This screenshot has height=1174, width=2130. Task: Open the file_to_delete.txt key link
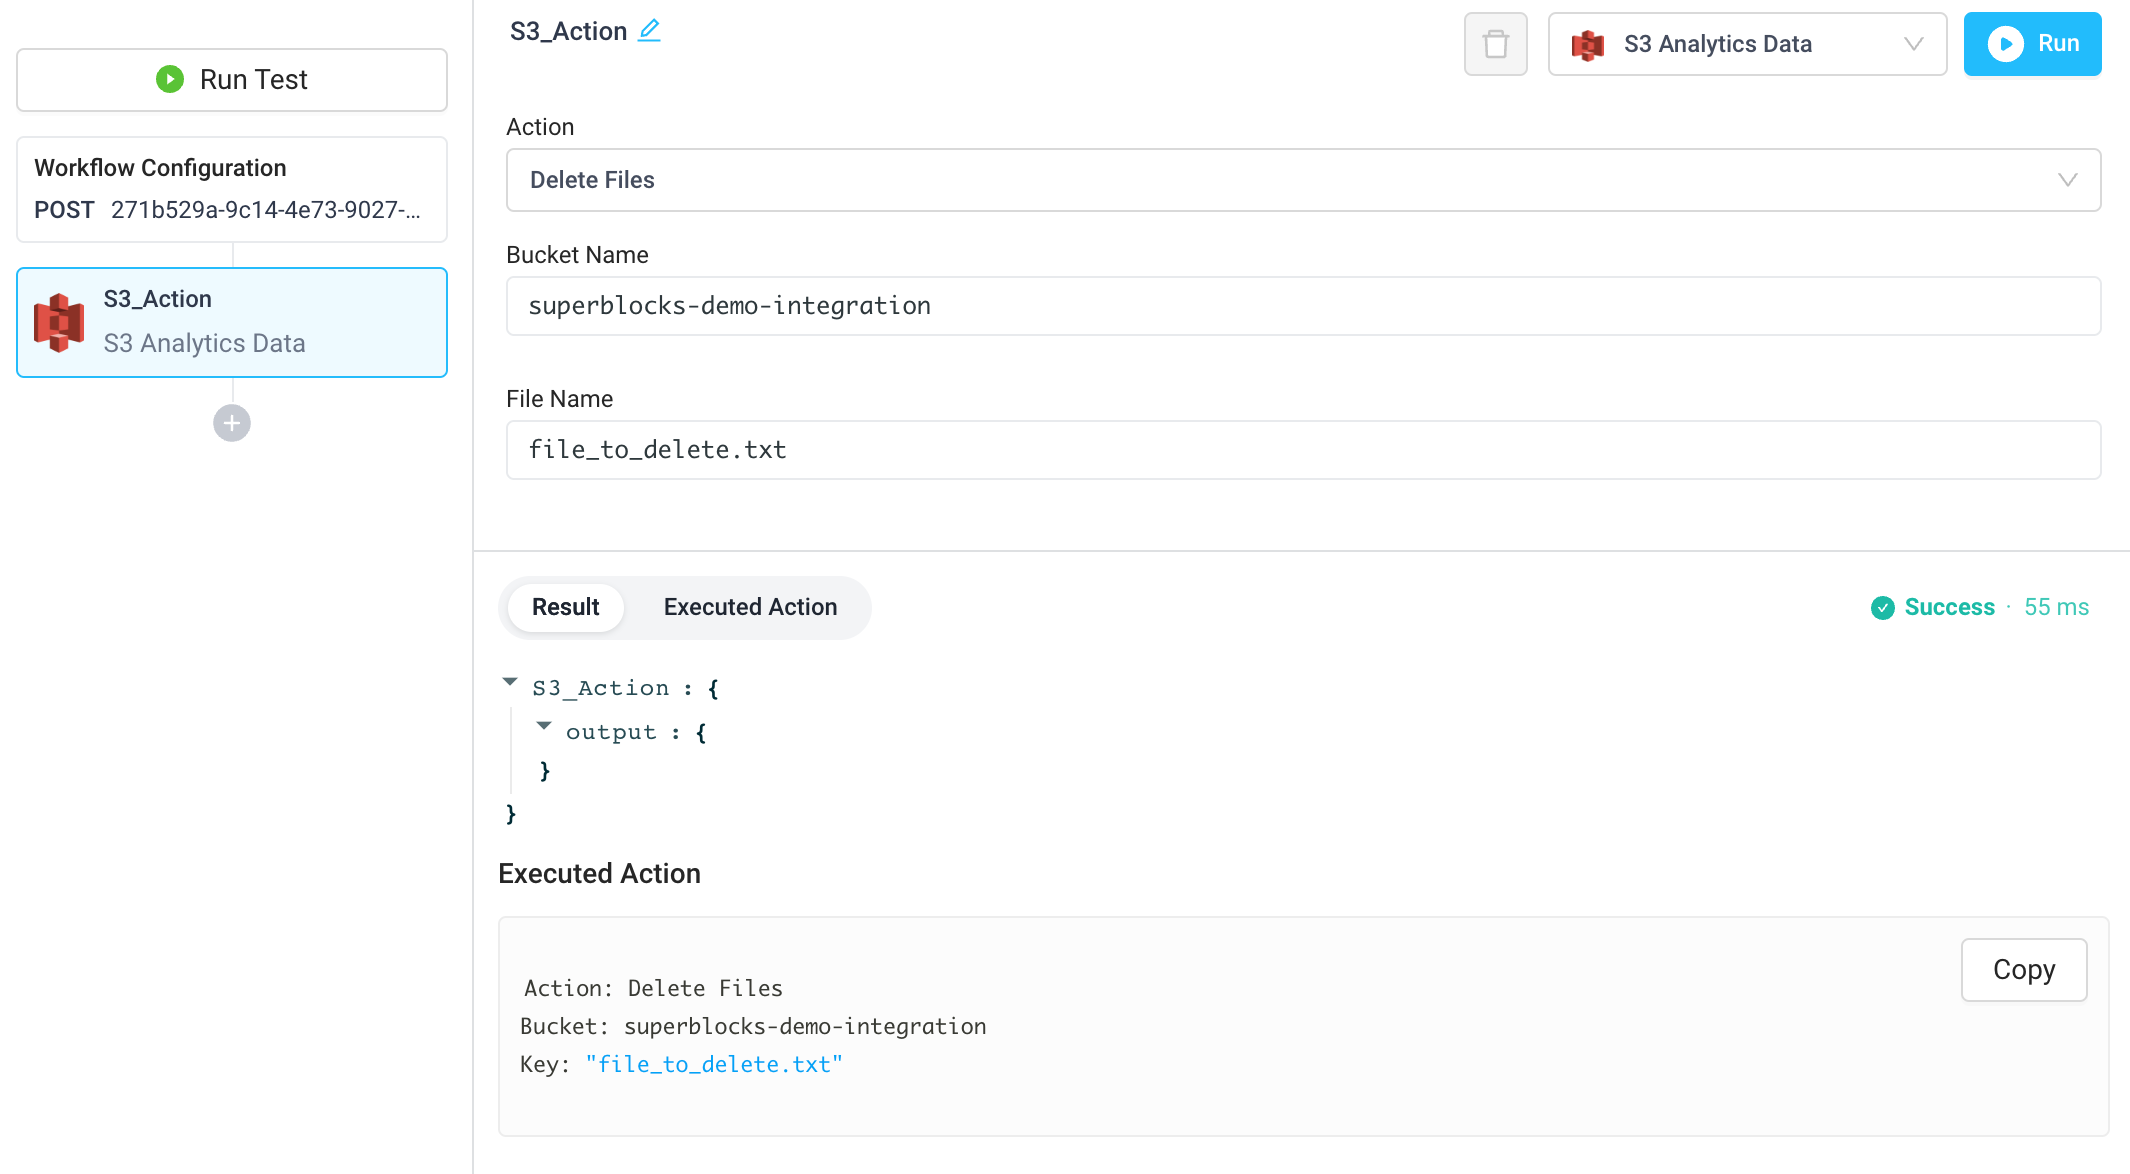click(x=714, y=1064)
